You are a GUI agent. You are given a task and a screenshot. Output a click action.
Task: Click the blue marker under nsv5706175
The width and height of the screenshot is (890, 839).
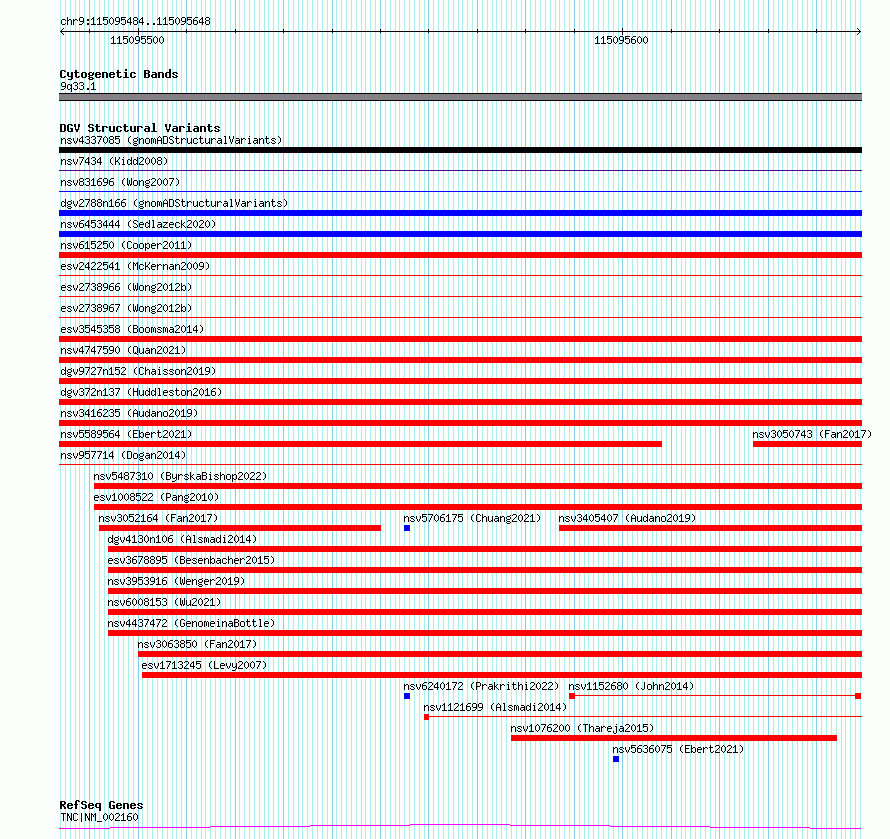coord(407,528)
